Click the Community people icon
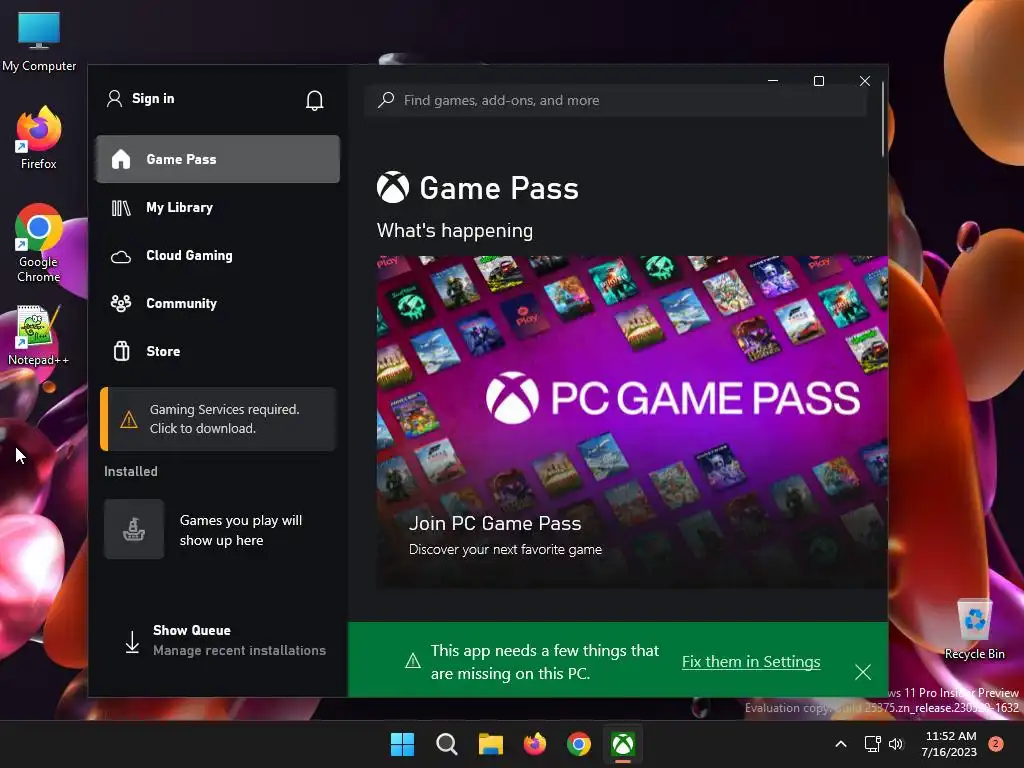 (121, 304)
